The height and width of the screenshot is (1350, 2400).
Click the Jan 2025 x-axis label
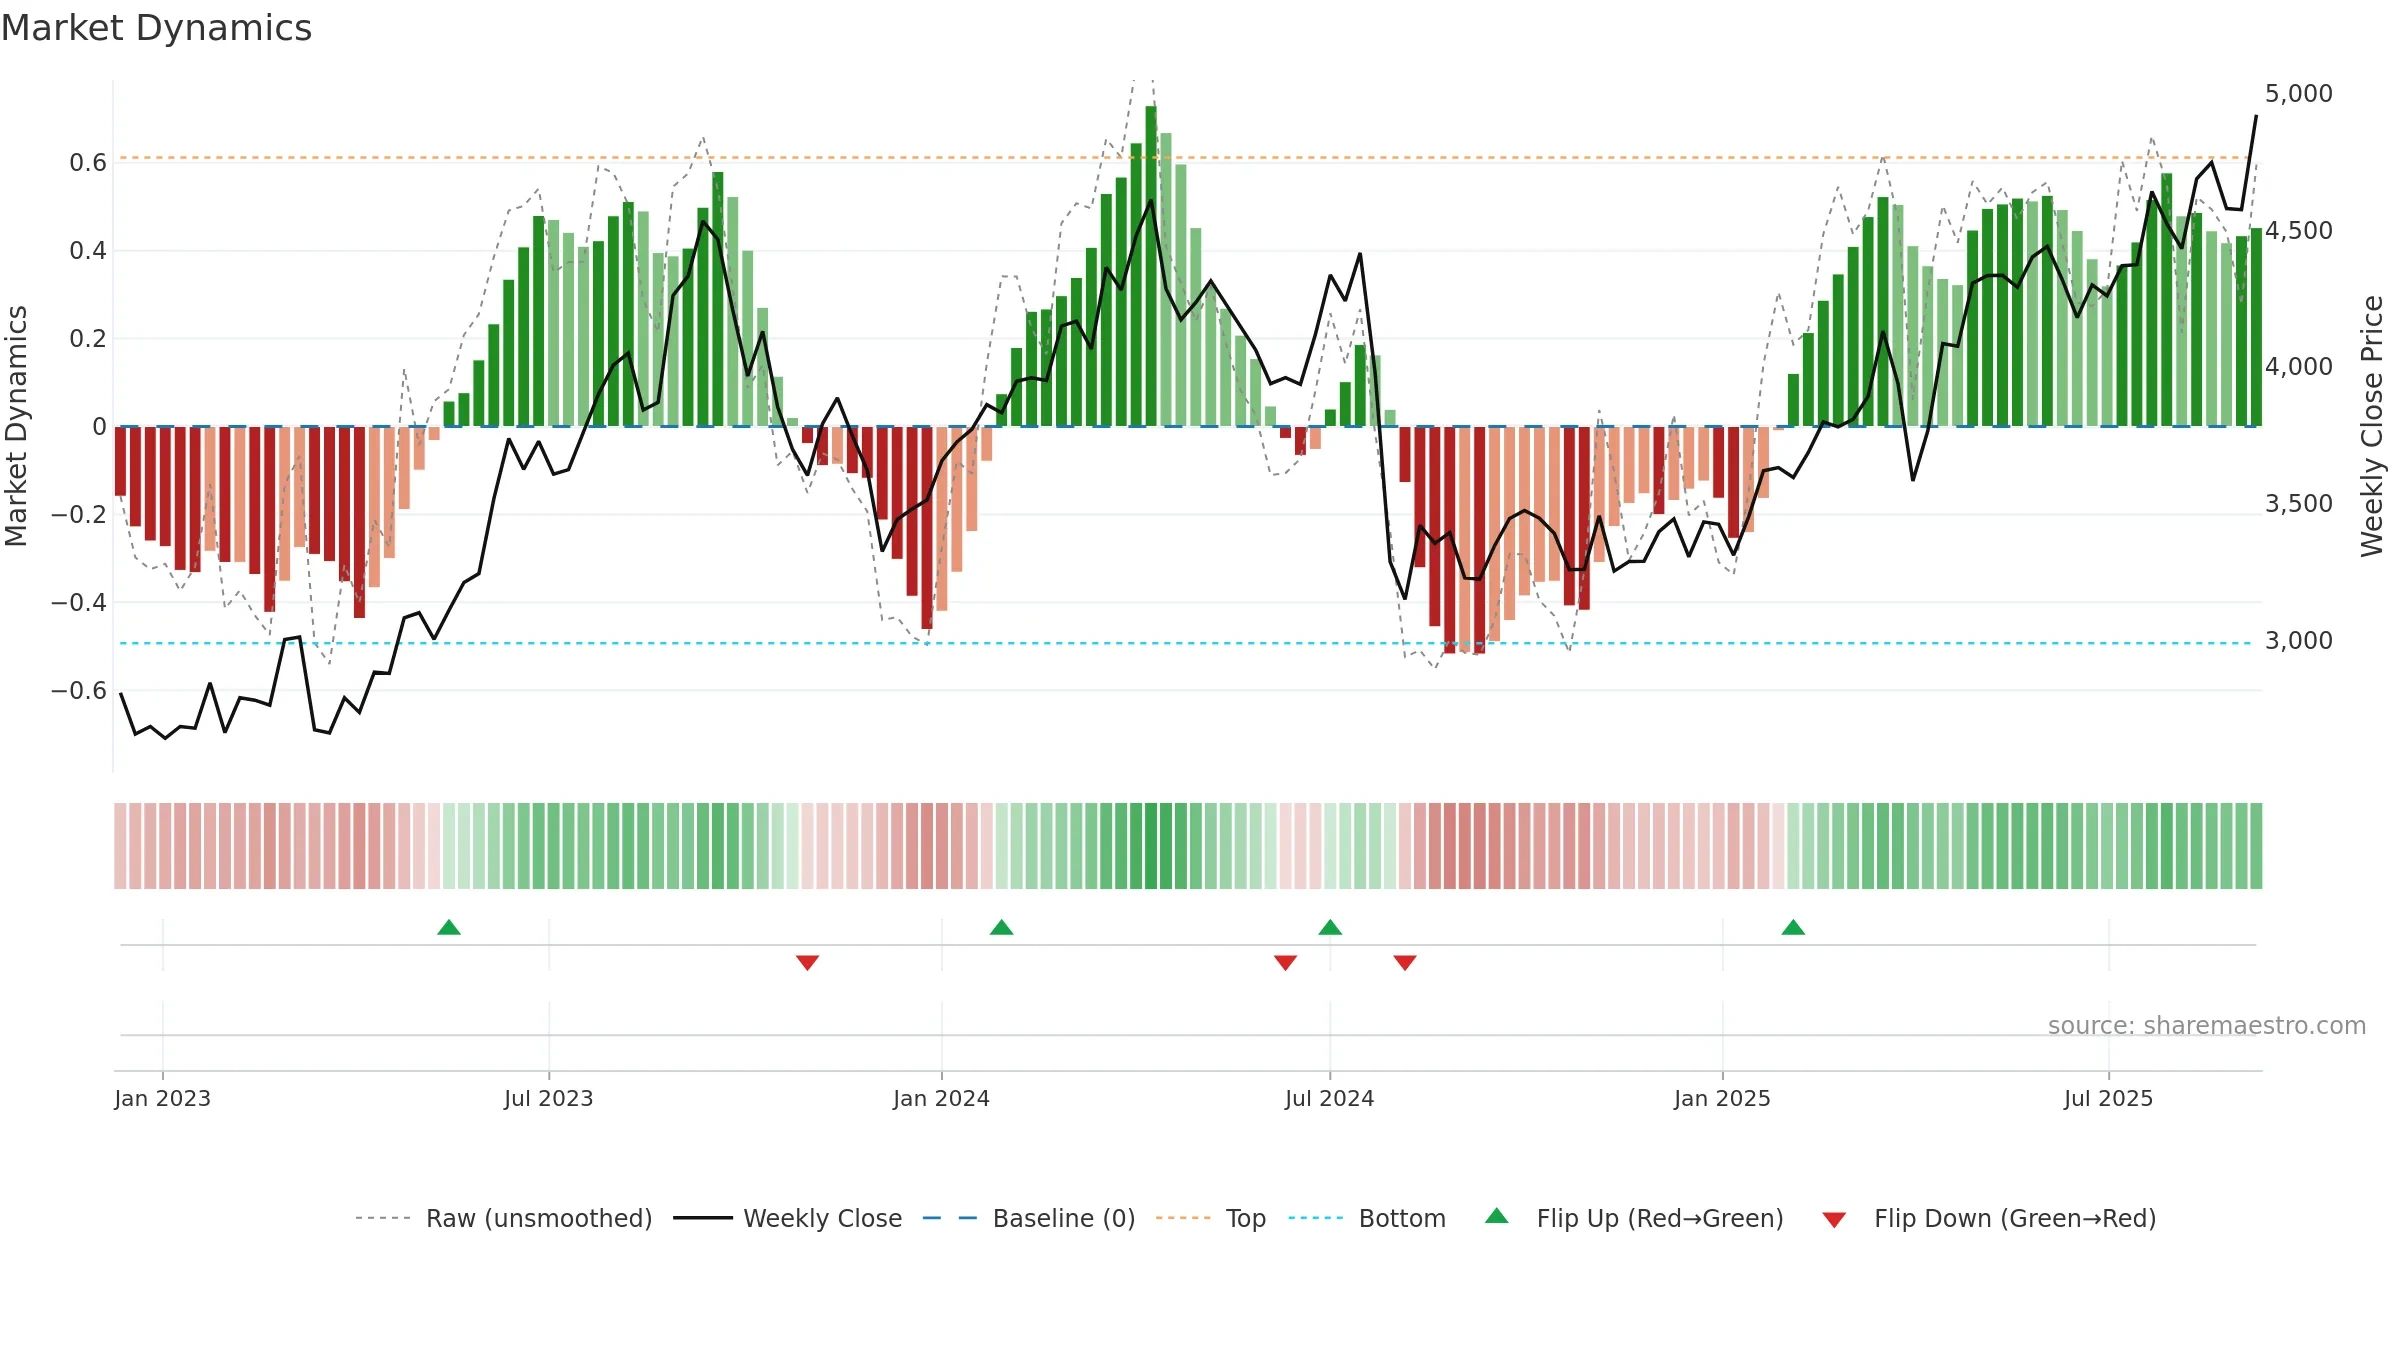pos(1723,1098)
